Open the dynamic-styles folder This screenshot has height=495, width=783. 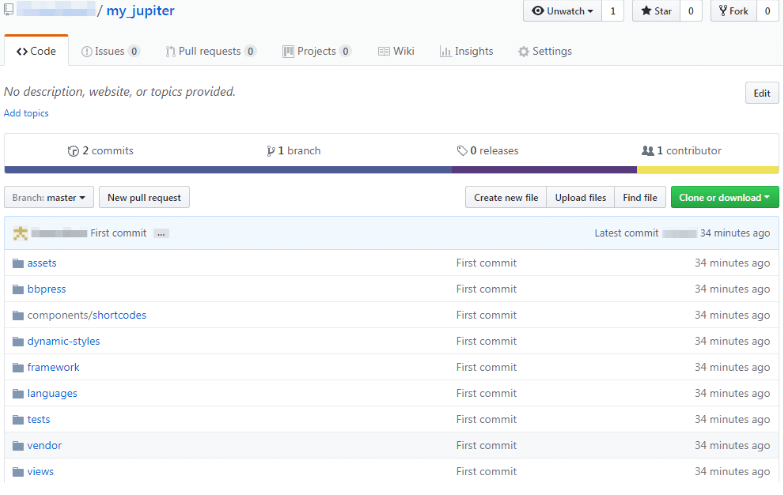[x=63, y=341]
